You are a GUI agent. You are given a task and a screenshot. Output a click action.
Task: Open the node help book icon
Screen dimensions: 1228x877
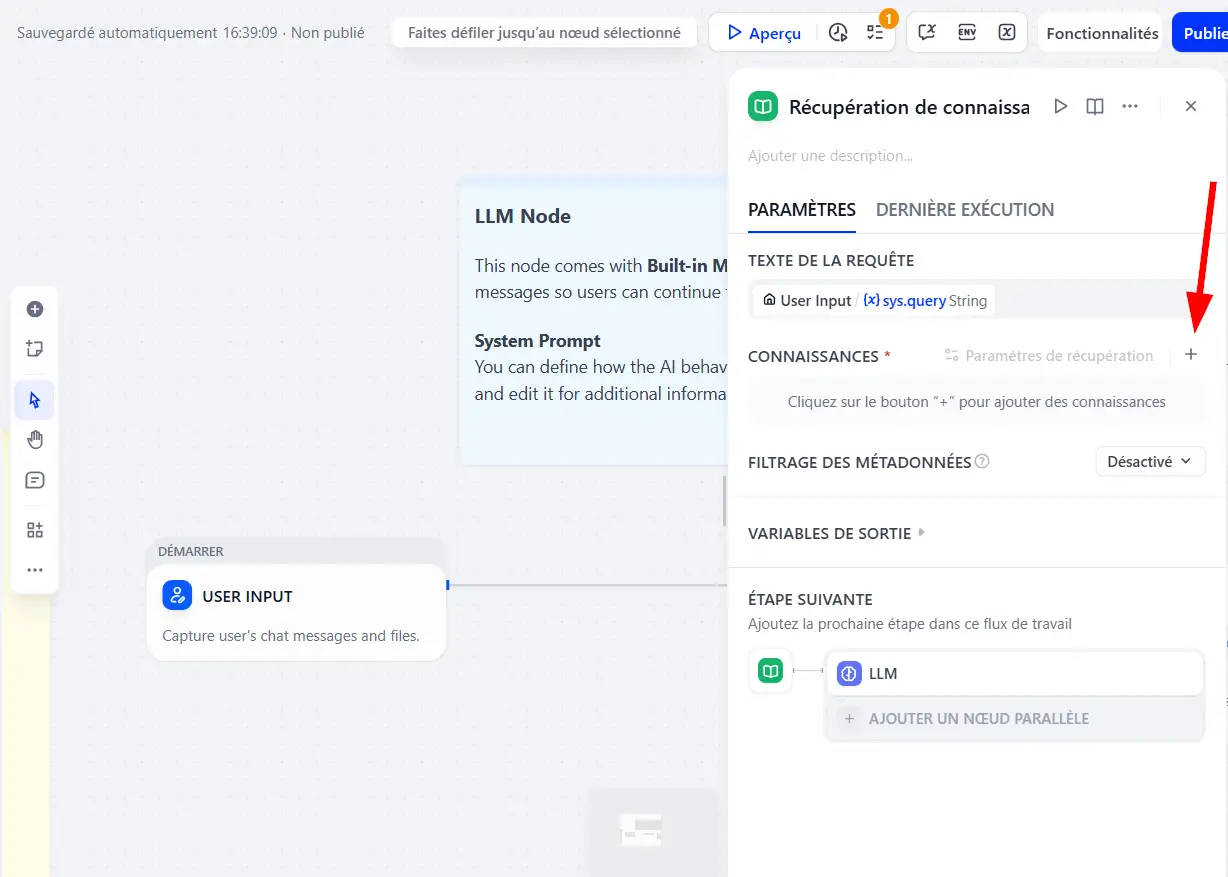tap(1095, 106)
